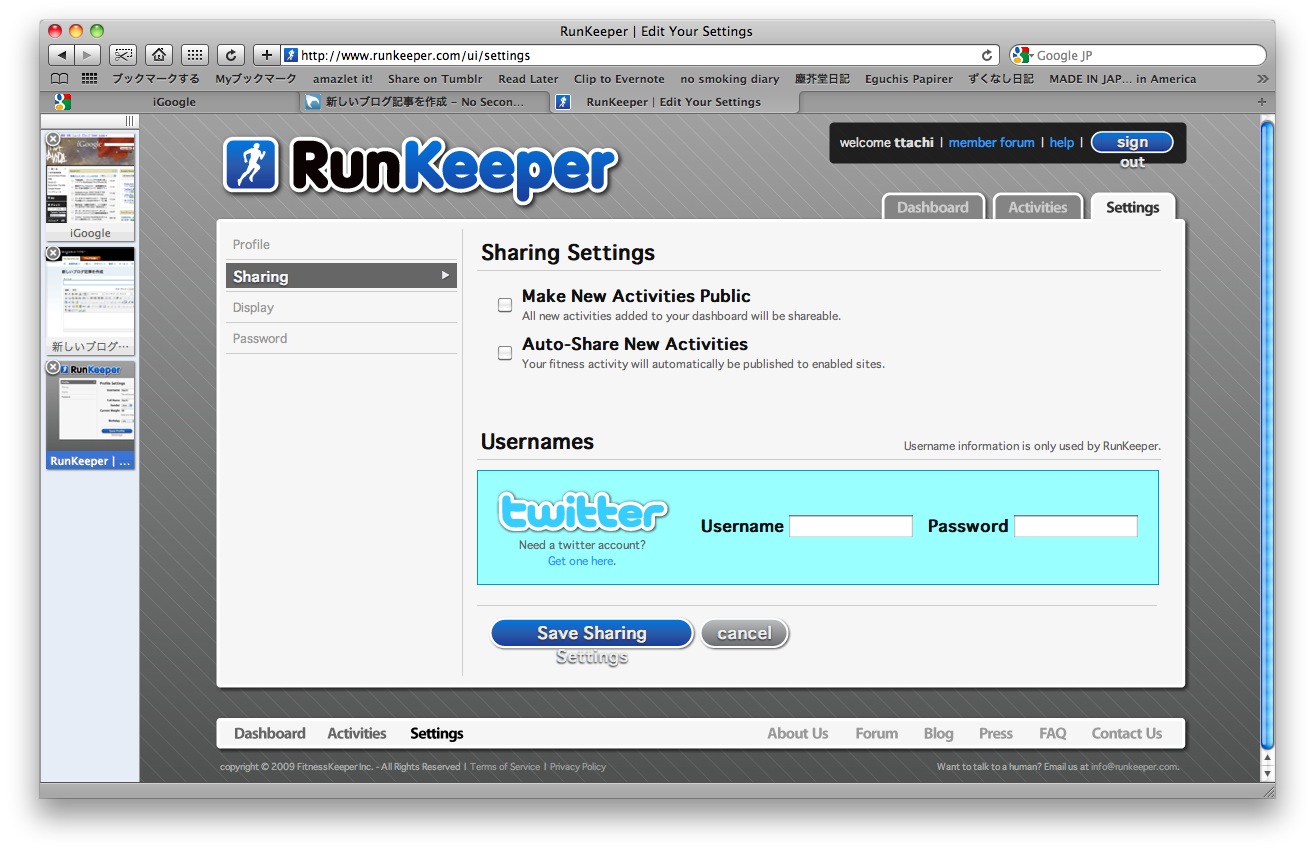1315x858 pixels.
Task: Close the iGoogle sidebar thumbnail
Action: [53, 139]
